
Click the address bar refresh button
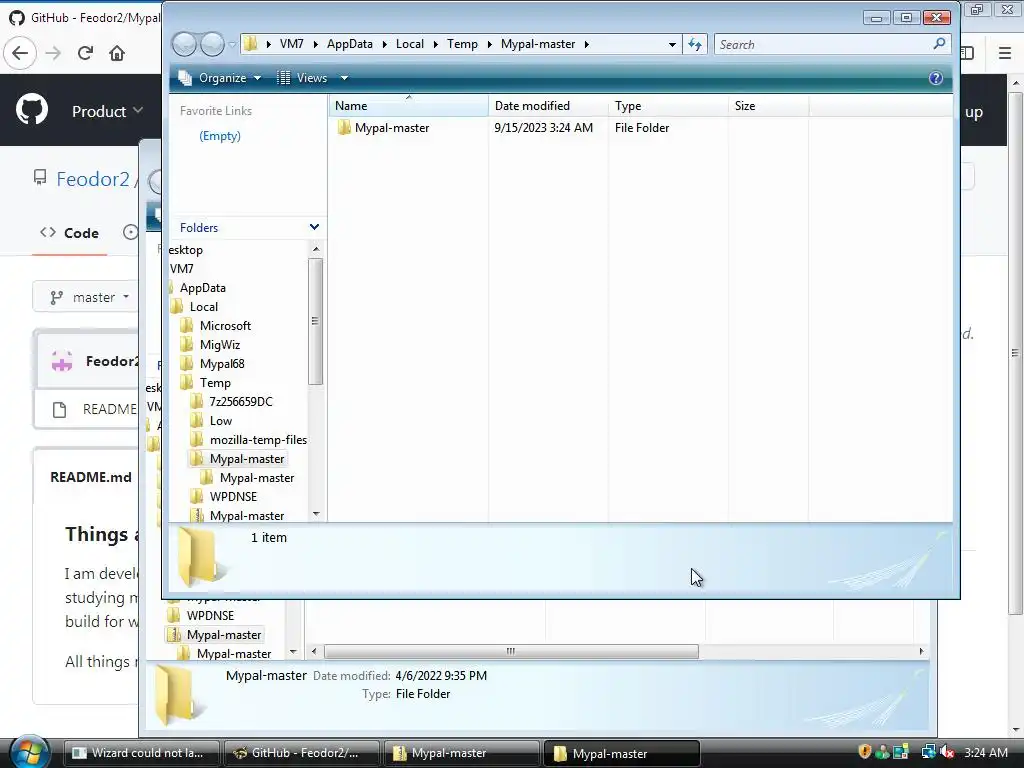695,44
